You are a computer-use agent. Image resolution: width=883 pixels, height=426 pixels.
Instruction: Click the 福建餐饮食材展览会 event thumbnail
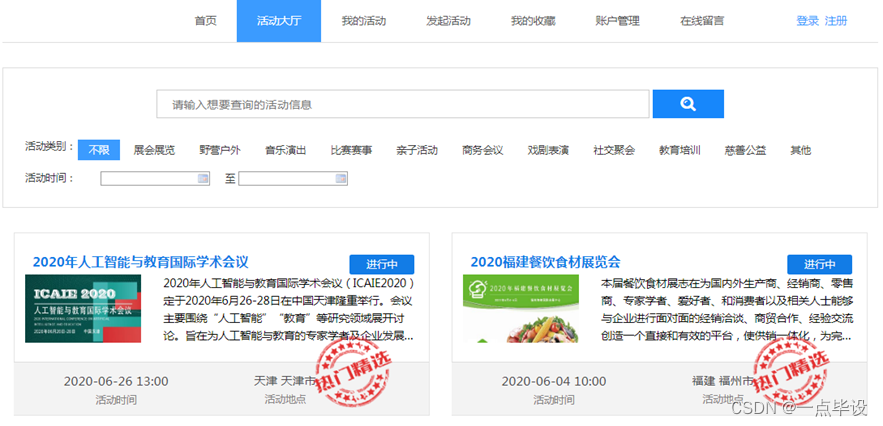[521, 308]
